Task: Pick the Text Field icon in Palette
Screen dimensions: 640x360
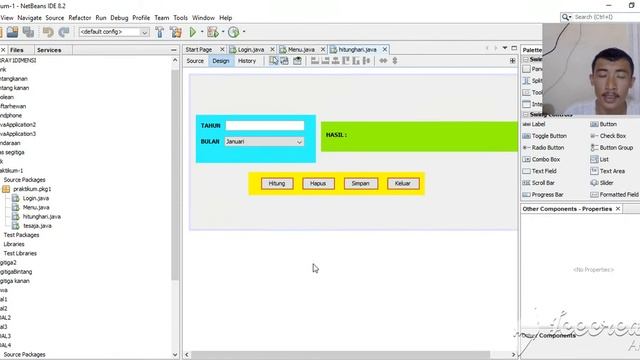Action: click(x=527, y=171)
